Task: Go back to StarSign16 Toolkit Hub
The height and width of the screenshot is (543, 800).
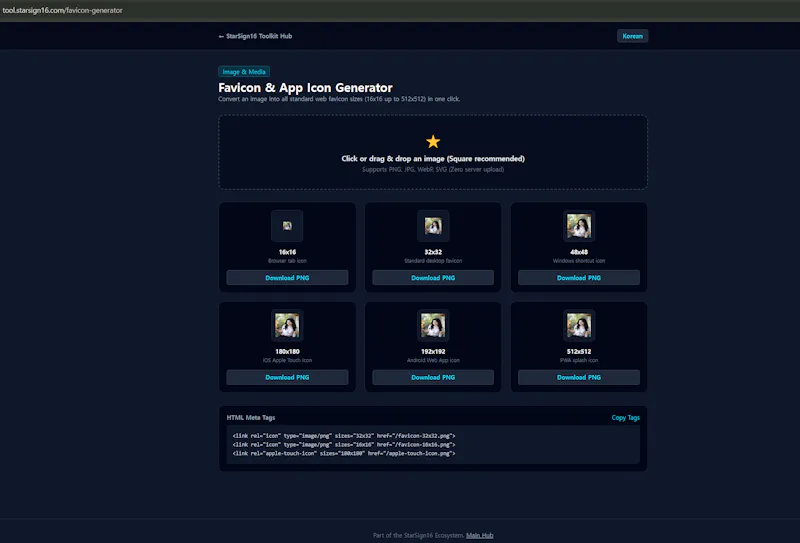Action: [x=255, y=36]
